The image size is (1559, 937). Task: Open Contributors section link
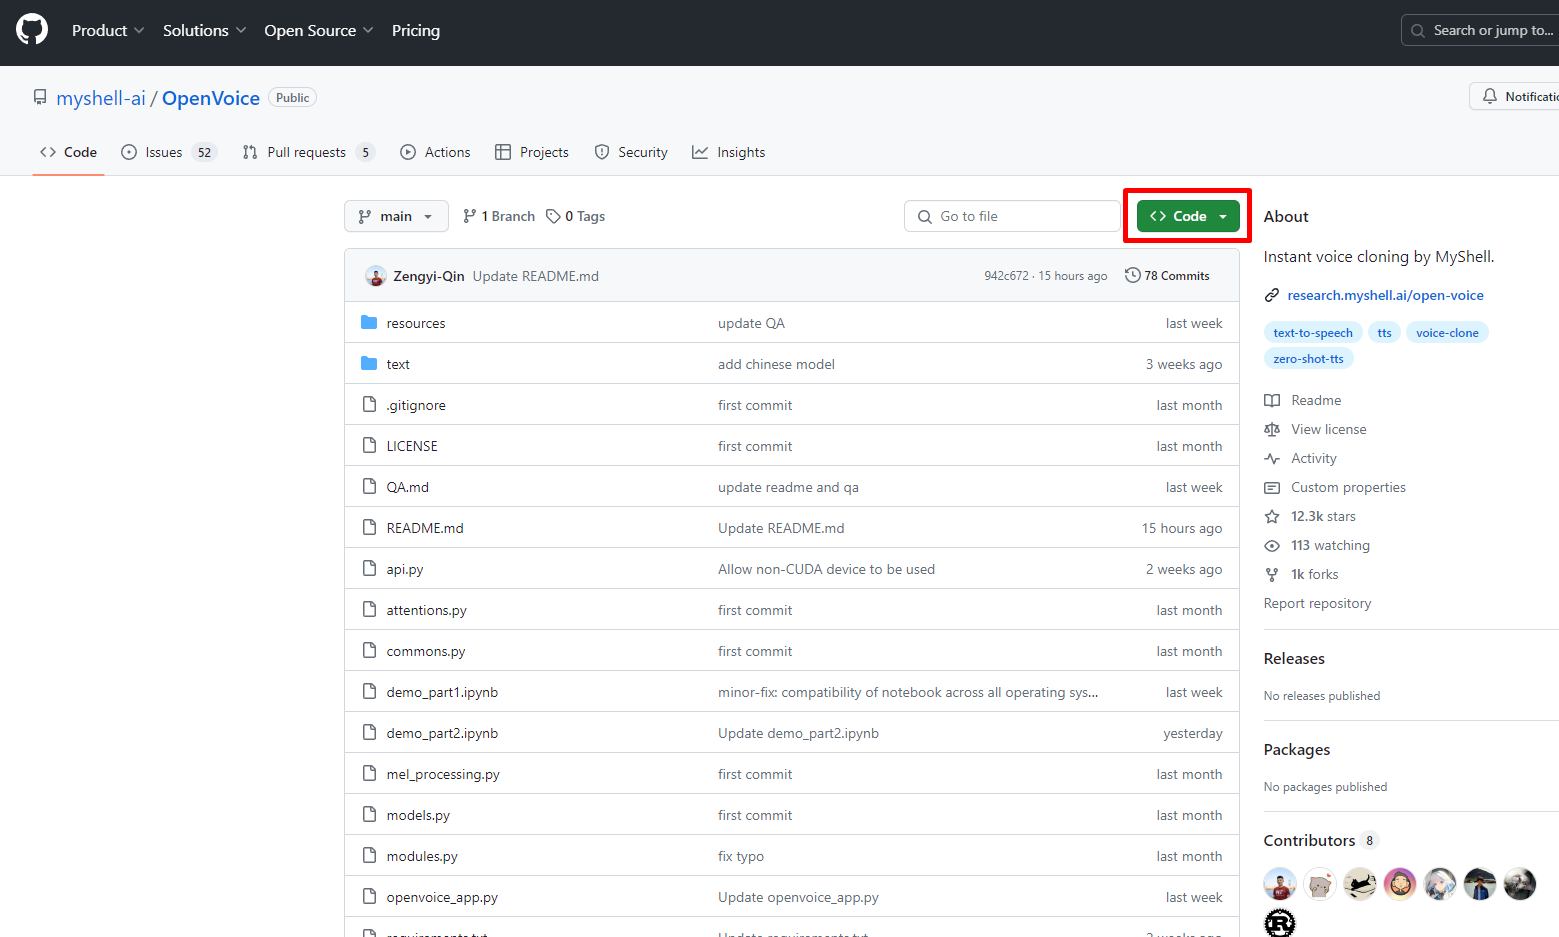coord(1321,840)
